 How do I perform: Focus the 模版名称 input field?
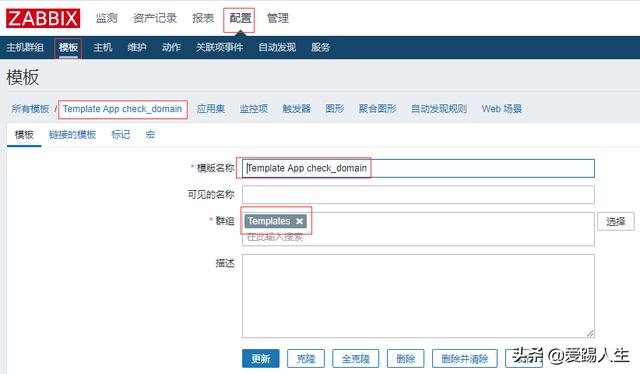pos(418,168)
